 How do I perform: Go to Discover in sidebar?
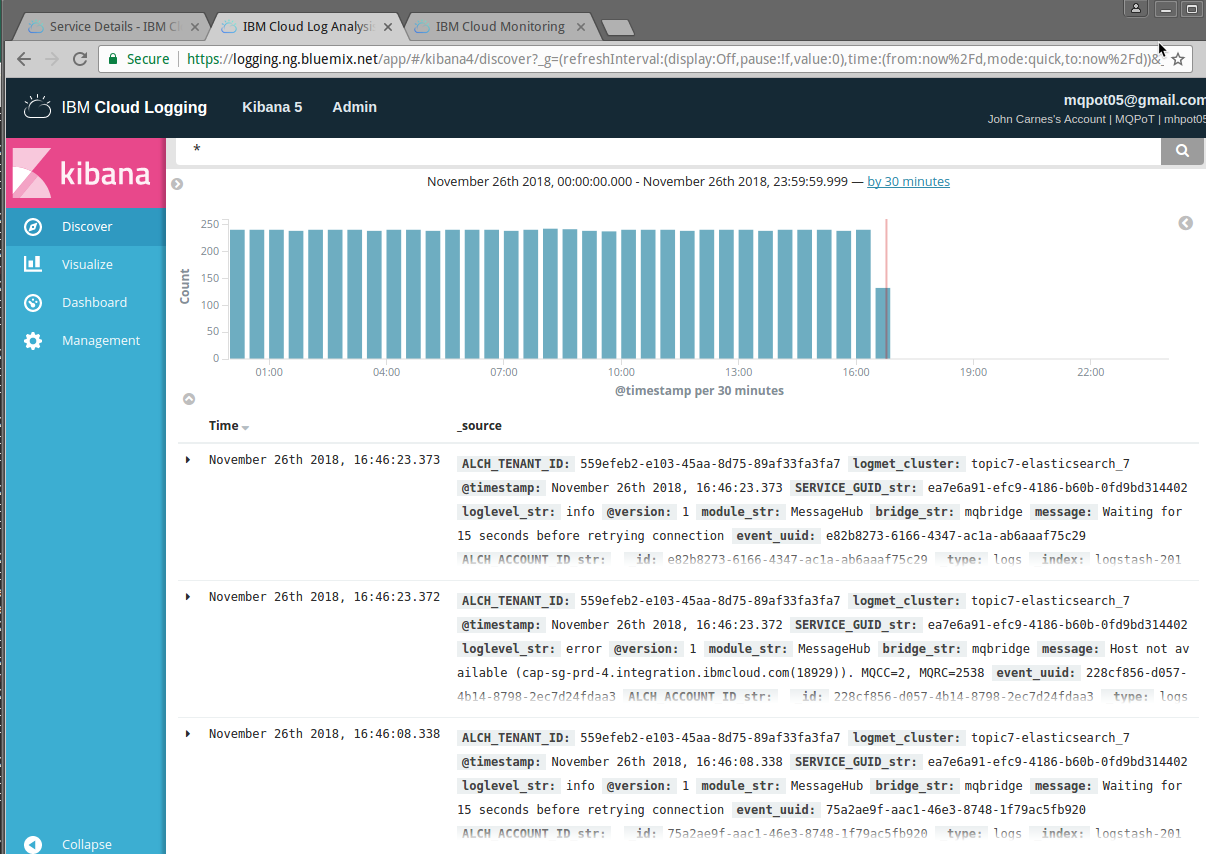click(87, 227)
